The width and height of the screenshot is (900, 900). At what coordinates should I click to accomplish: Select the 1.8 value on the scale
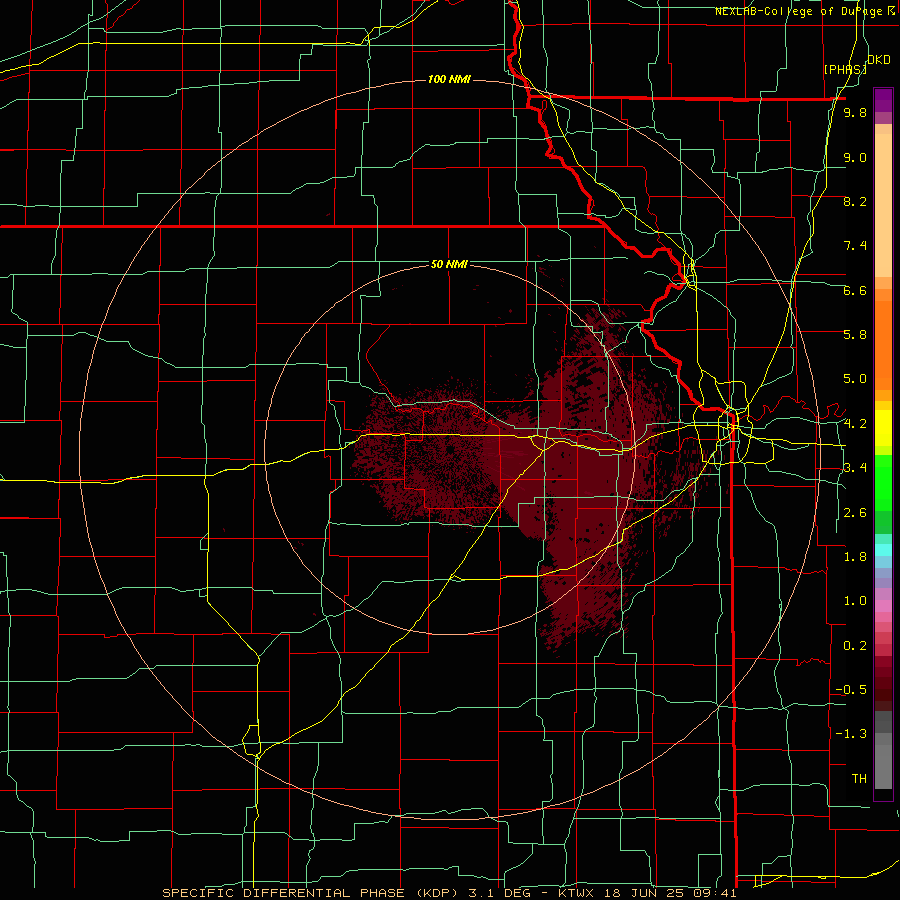point(855,557)
